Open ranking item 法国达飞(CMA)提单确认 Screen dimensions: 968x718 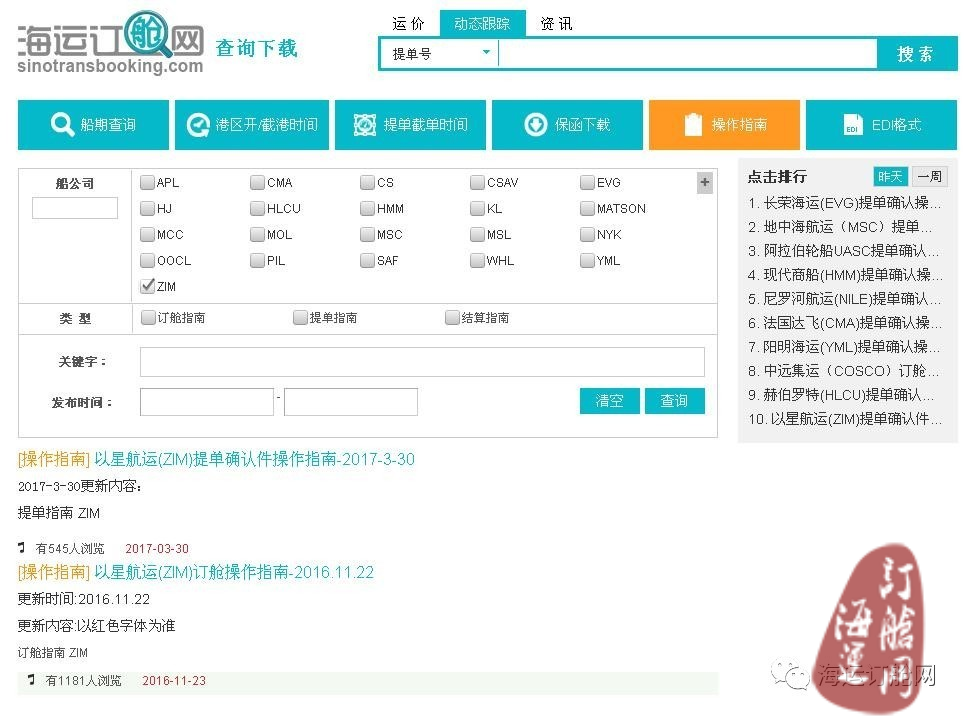click(845, 323)
